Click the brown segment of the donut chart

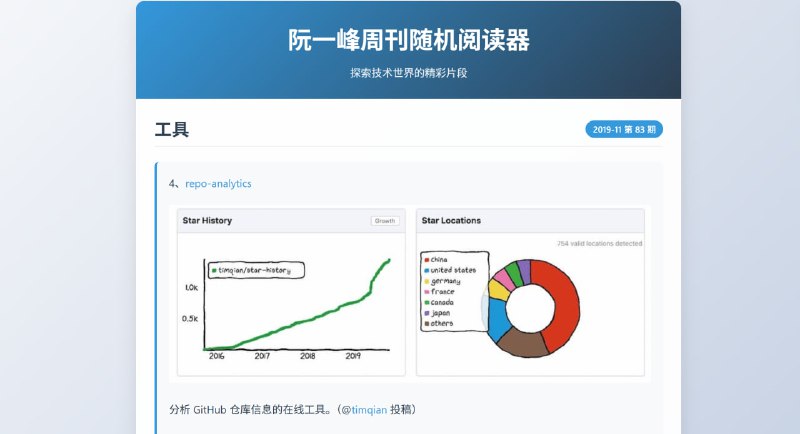524,343
